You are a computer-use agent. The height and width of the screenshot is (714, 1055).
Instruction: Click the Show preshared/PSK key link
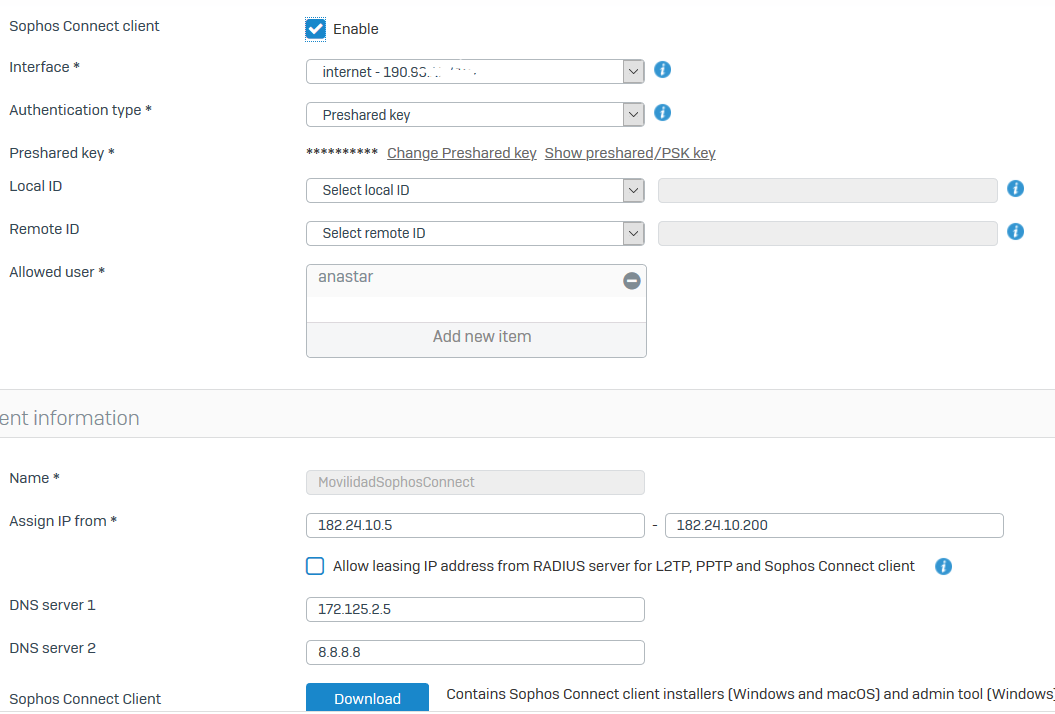click(x=630, y=153)
